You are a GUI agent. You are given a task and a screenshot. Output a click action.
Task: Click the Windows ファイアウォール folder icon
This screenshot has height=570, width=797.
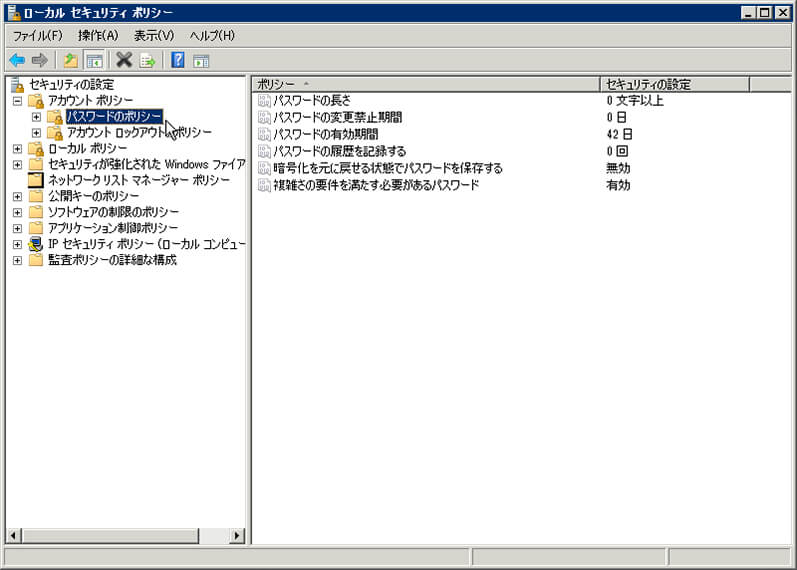click(36, 164)
